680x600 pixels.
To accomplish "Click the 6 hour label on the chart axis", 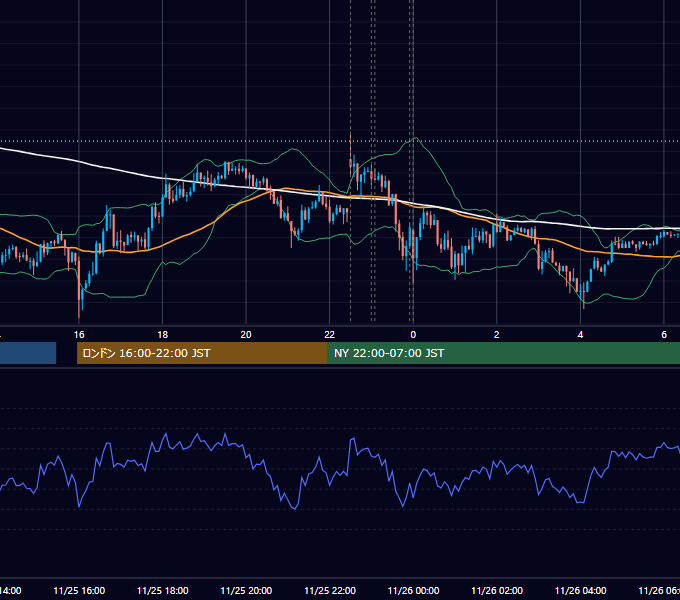I will pos(664,334).
